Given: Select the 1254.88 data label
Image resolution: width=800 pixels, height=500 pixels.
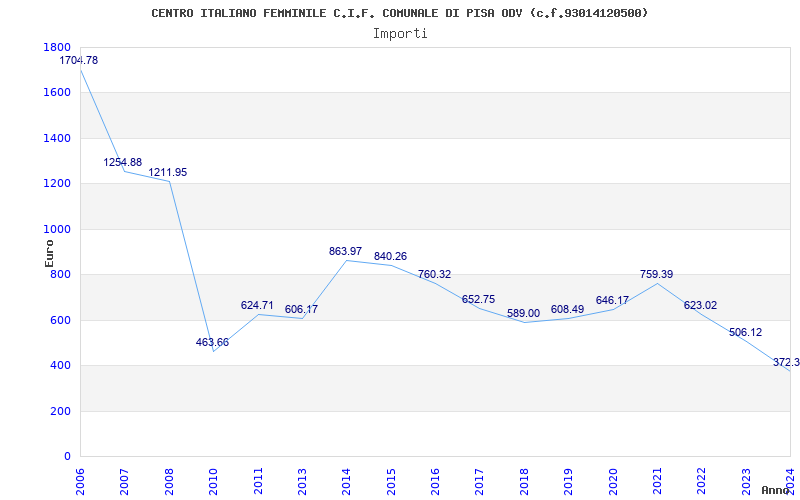Looking at the screenshot, I should point(122,162).
